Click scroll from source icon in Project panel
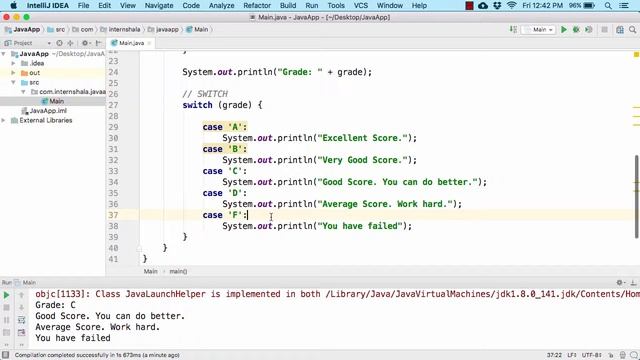 tap(60, 43)
